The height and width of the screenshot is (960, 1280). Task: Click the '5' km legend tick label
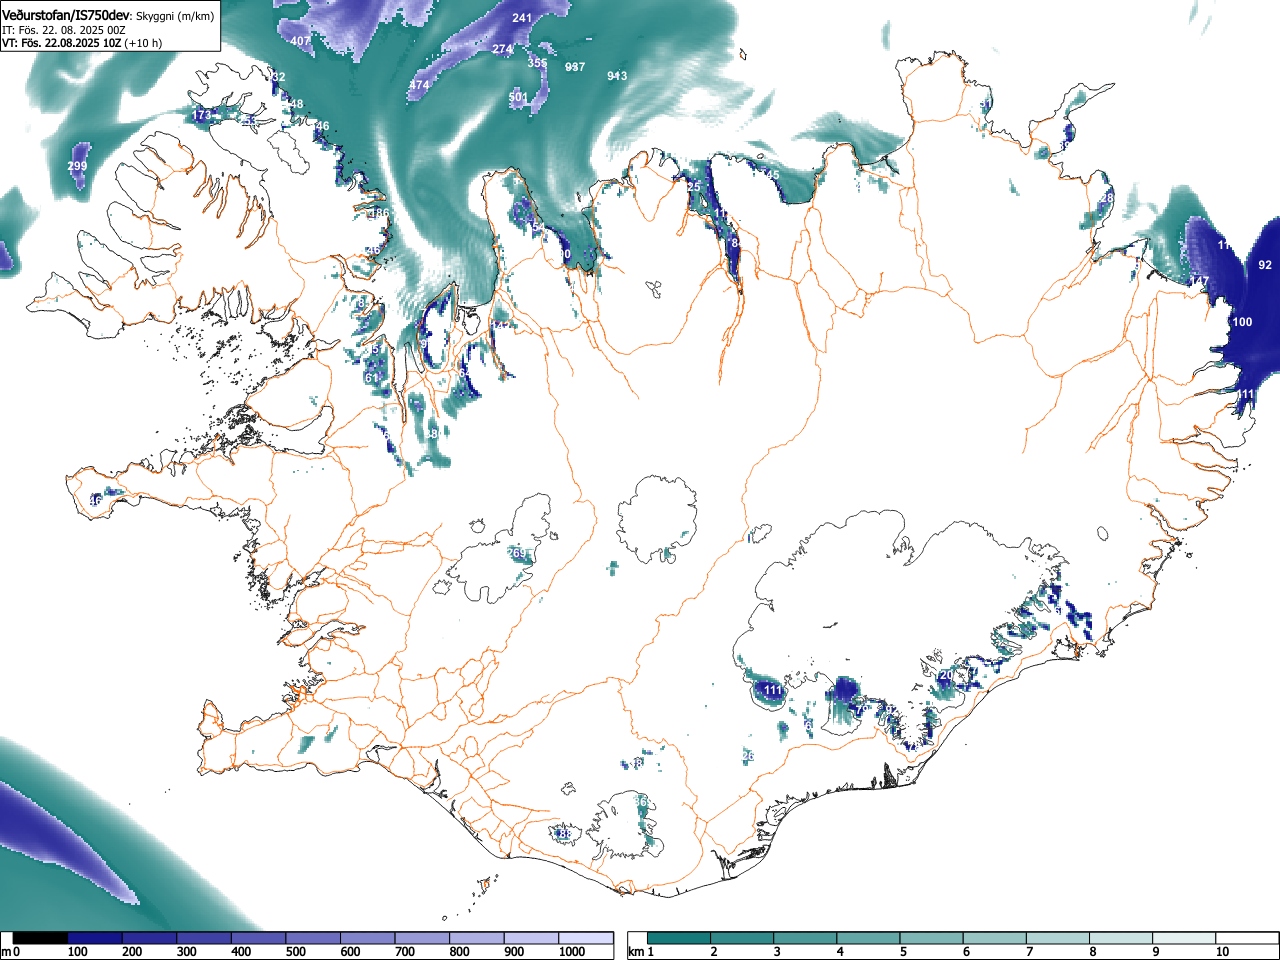tap(903, 952)
